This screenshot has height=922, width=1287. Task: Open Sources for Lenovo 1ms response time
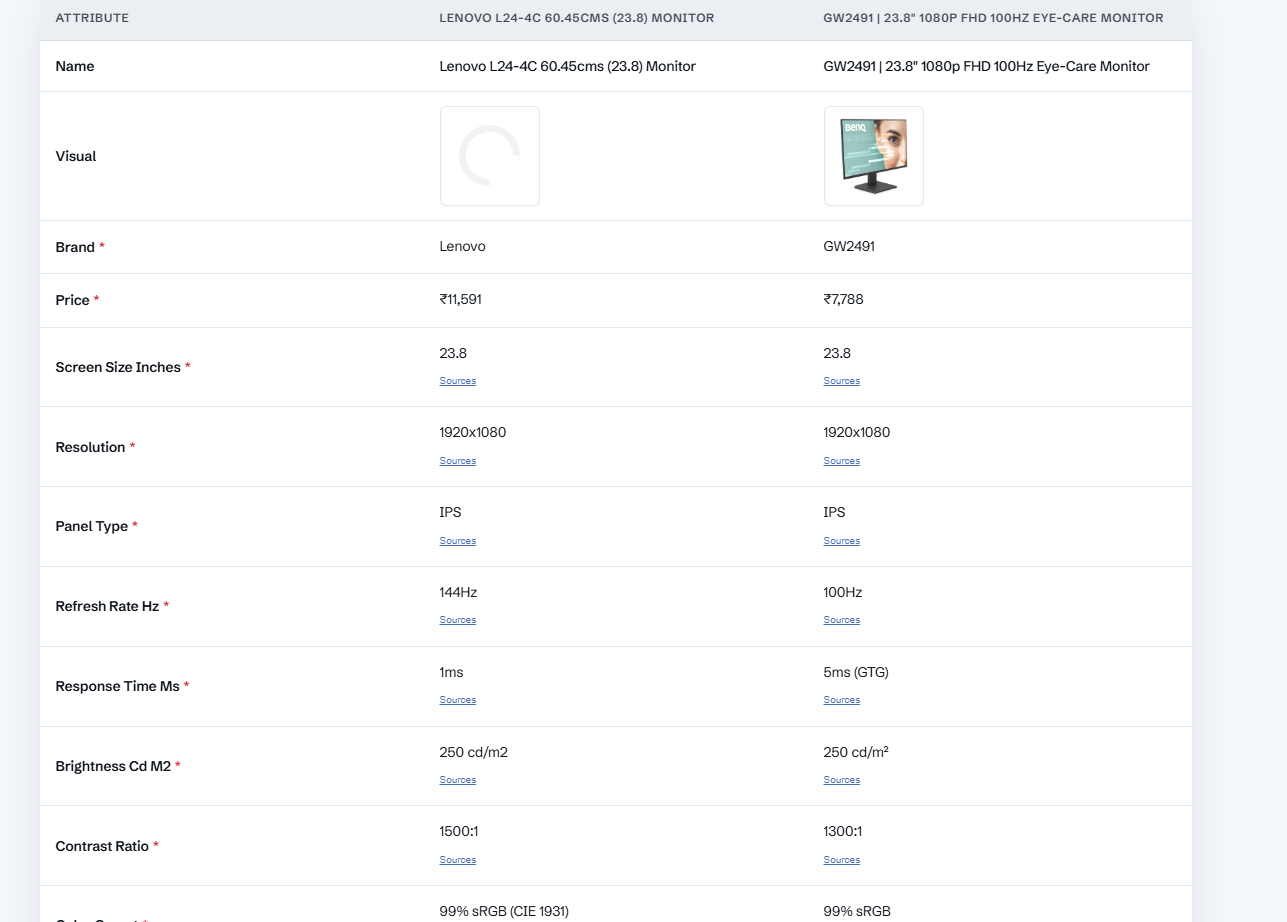(x=457, y=699)
